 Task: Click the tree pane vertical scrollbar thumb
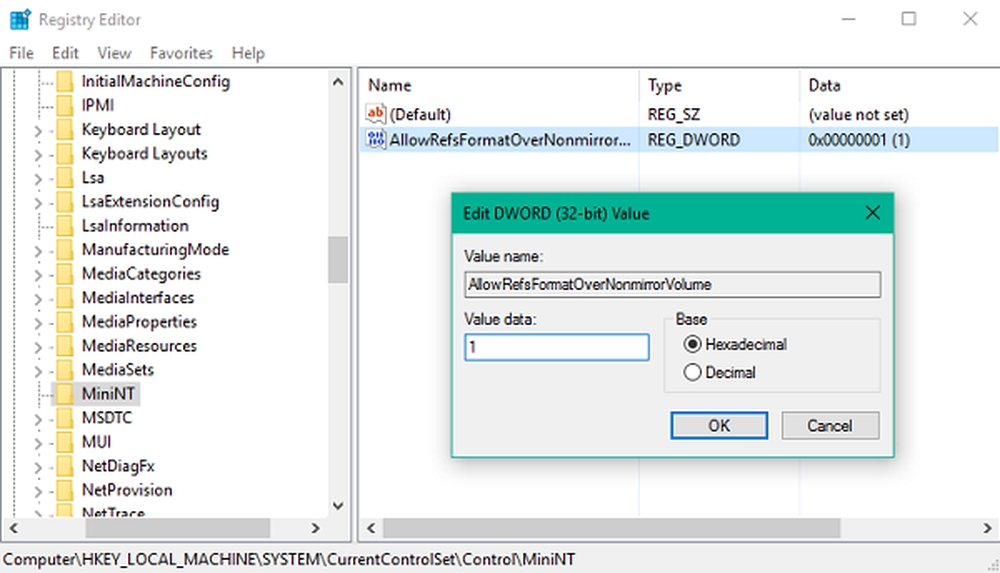coord(337,260)
